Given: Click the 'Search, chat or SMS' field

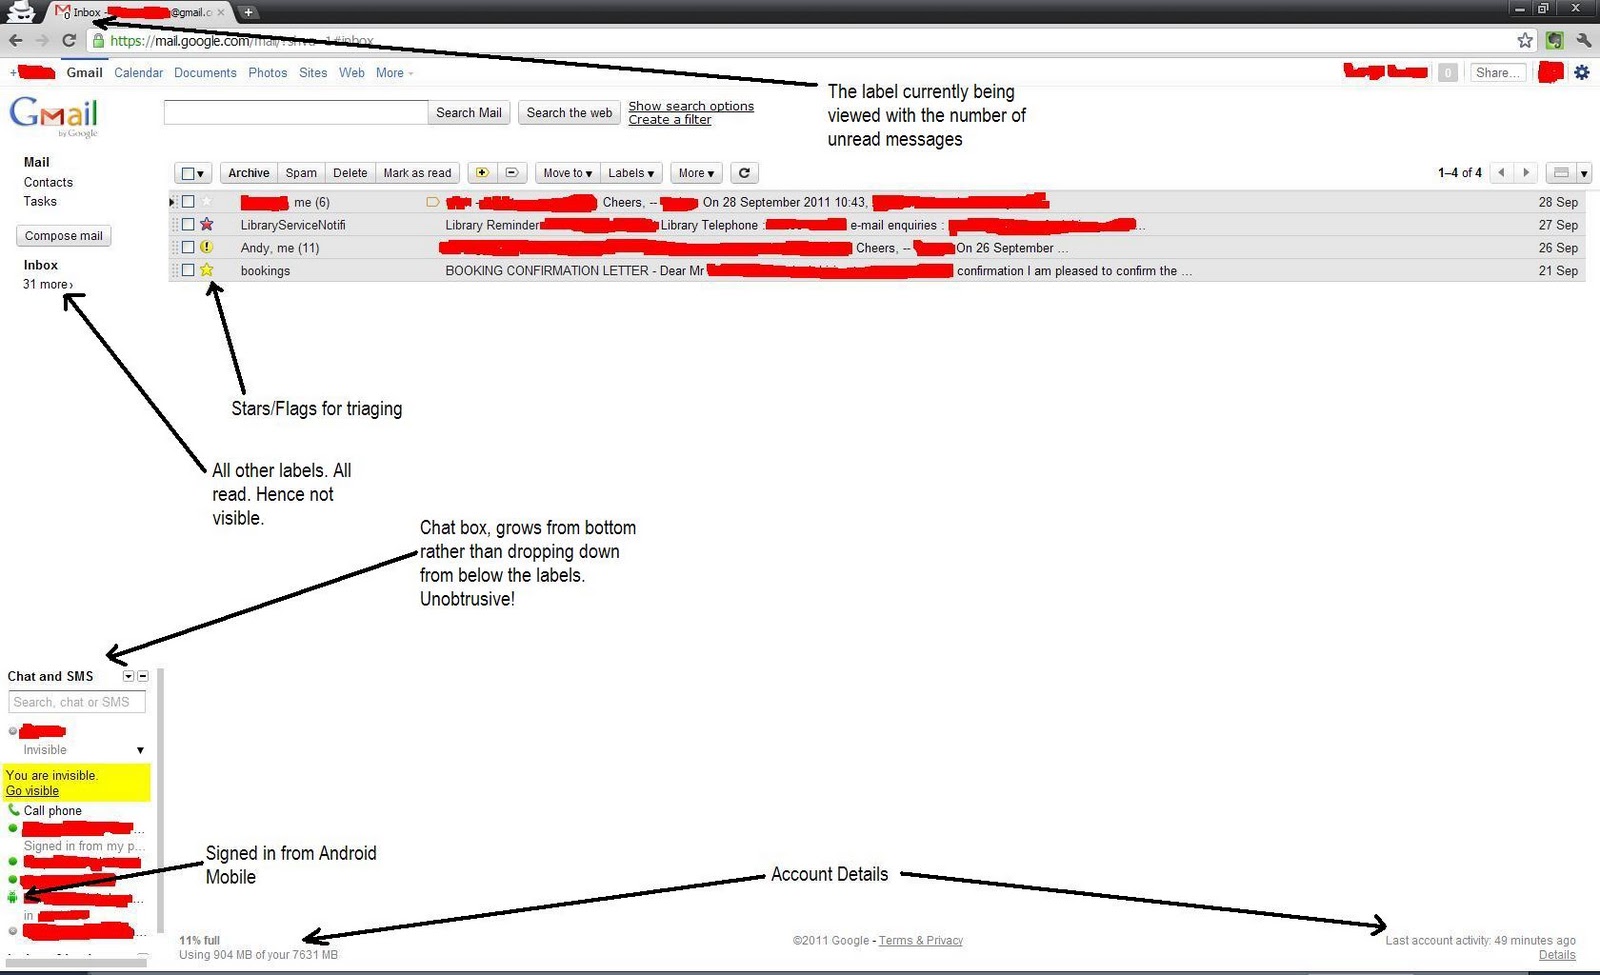Looking at the screenshot, I should click(x=77, y=702).
